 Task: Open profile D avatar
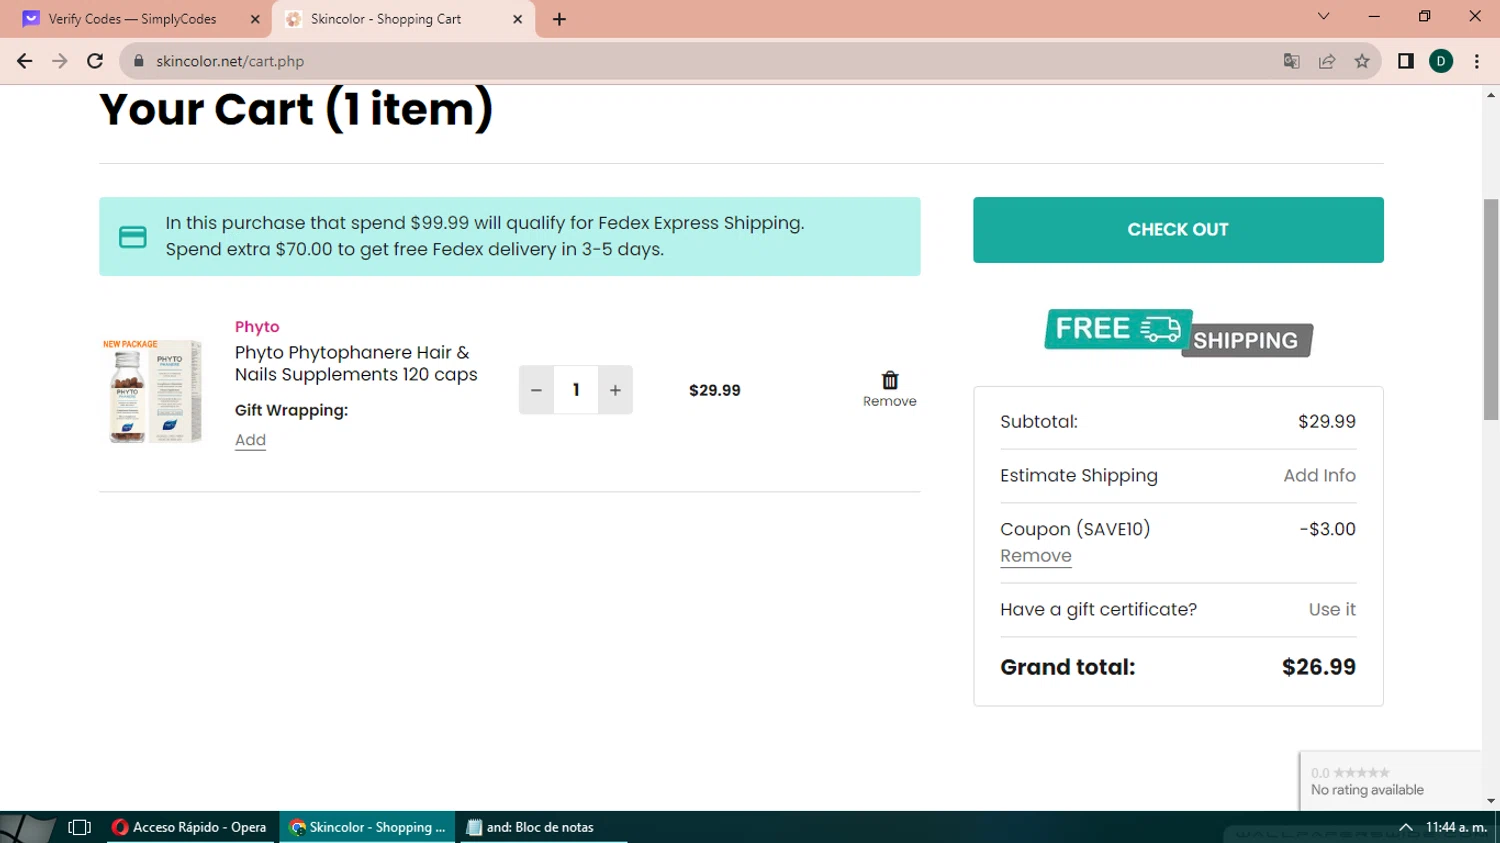coord(1441,61)
